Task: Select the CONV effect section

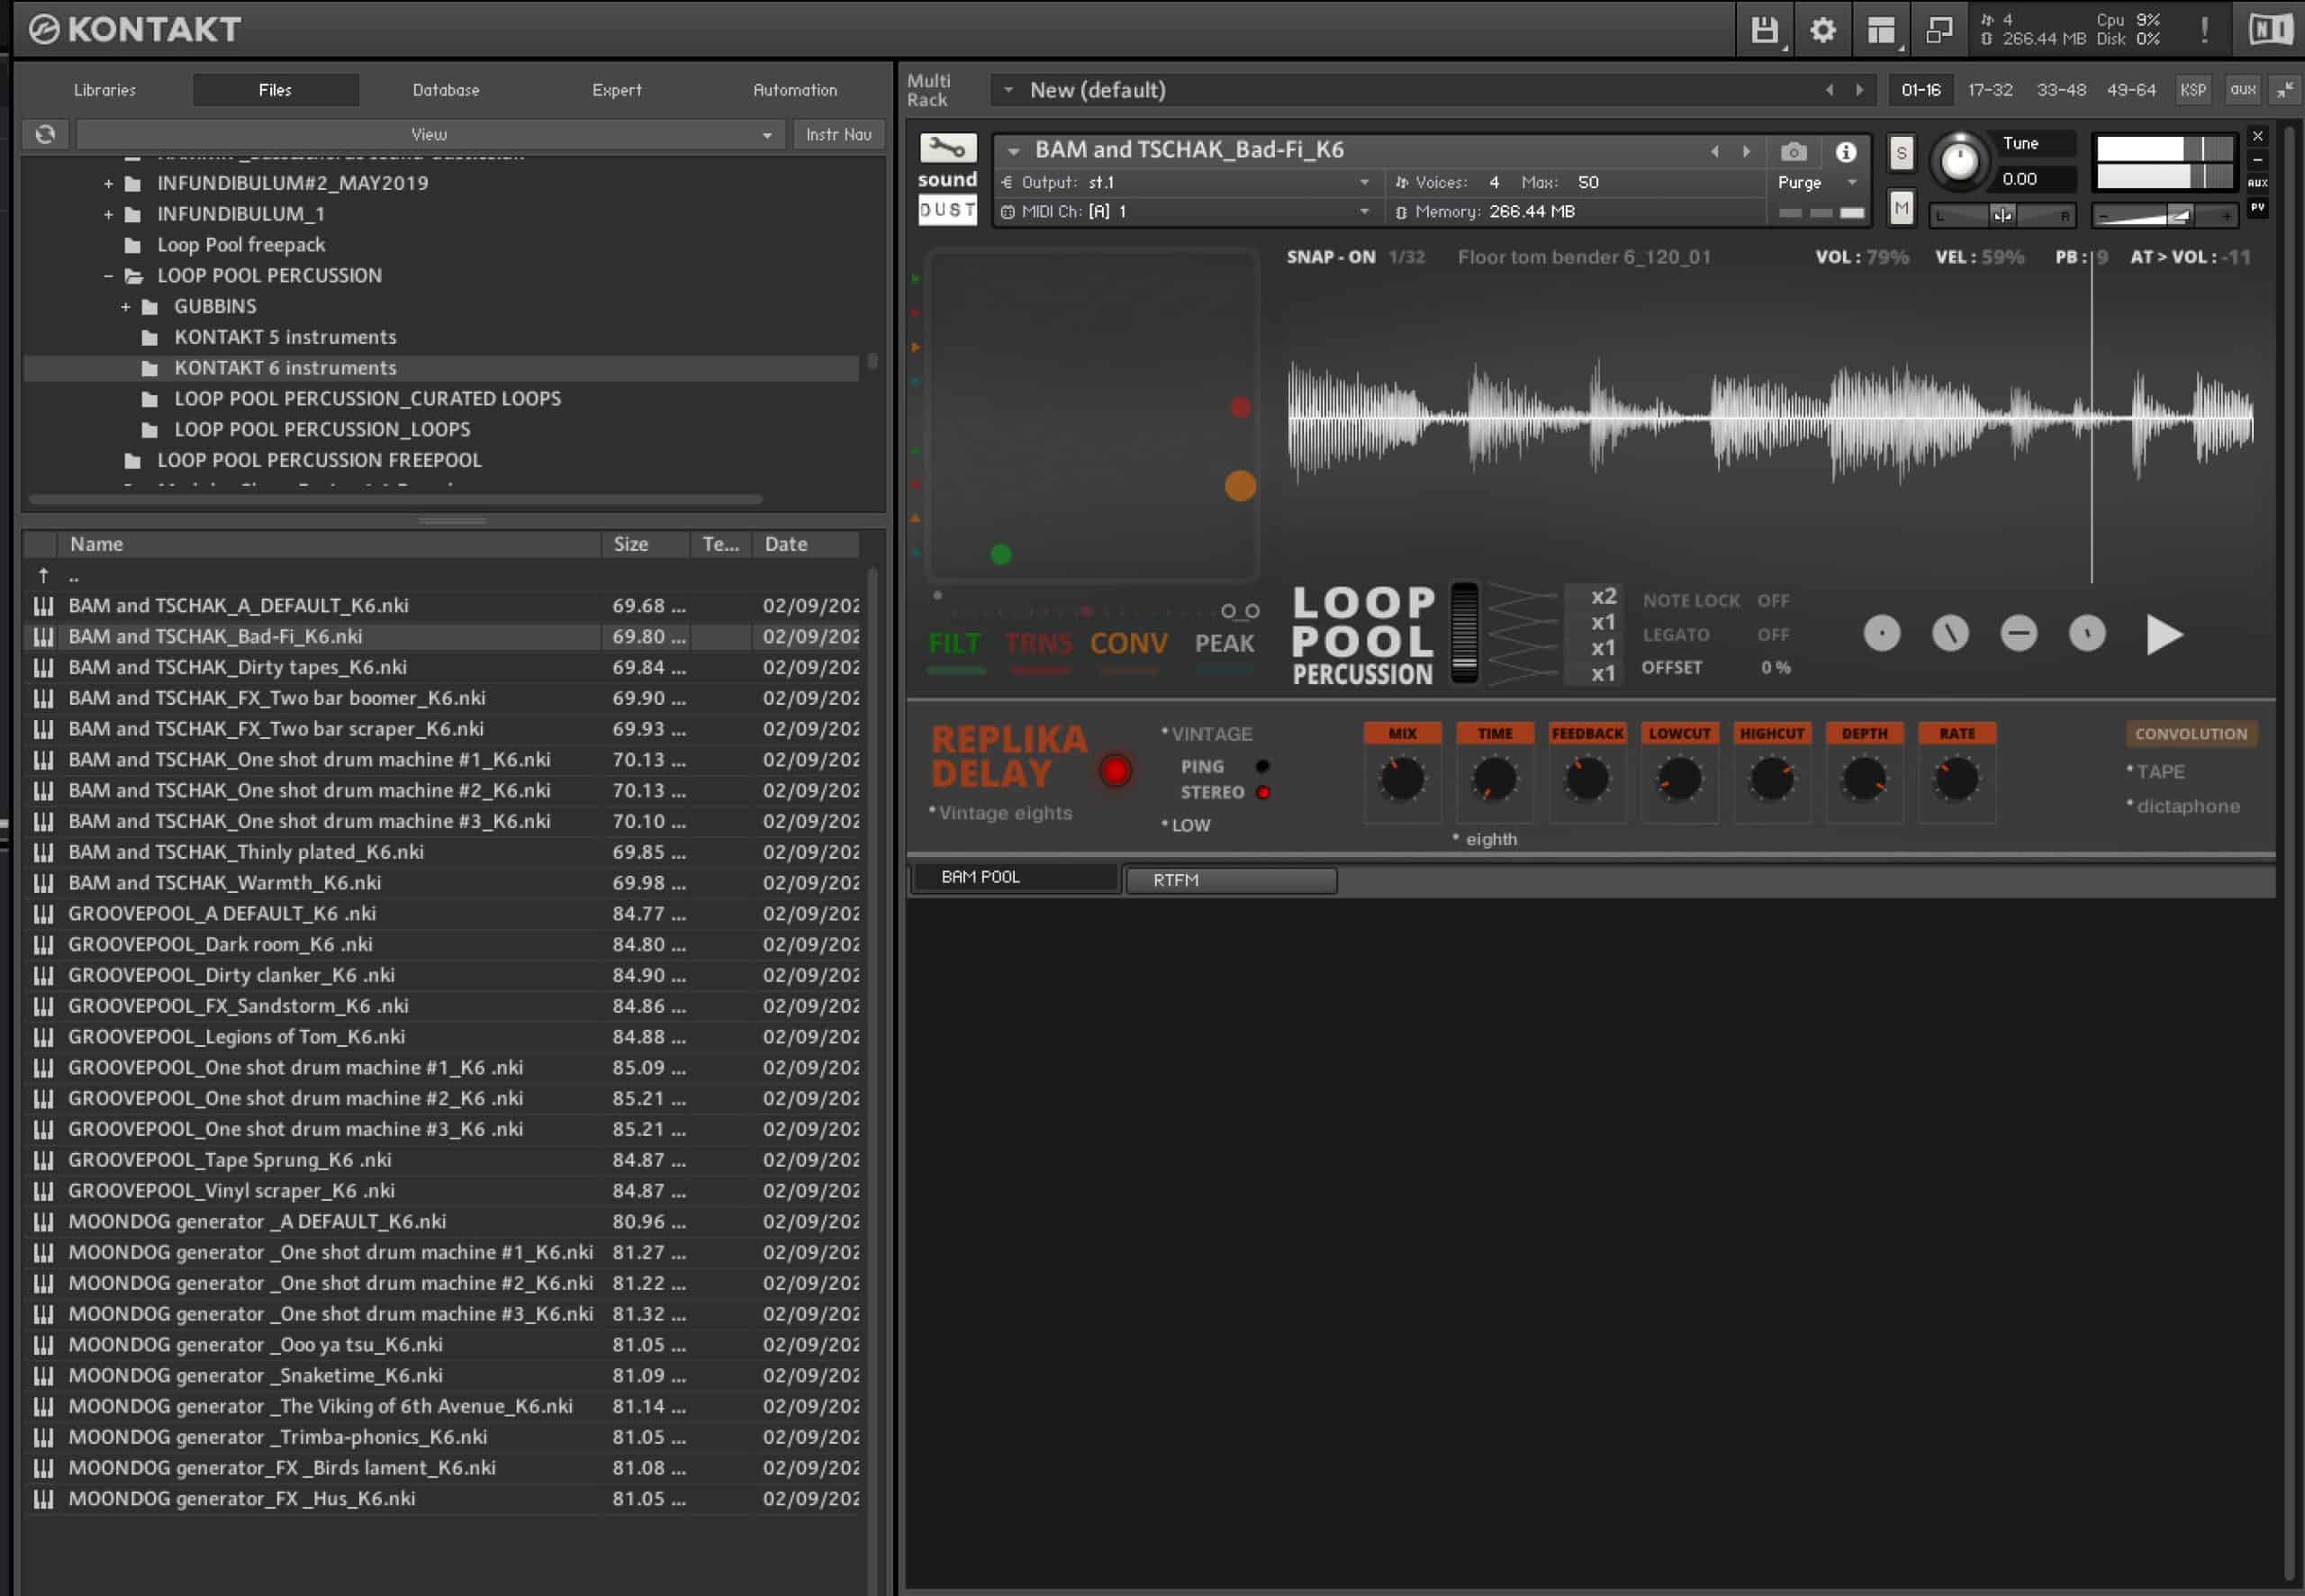Action: (x=1128, y=643)
